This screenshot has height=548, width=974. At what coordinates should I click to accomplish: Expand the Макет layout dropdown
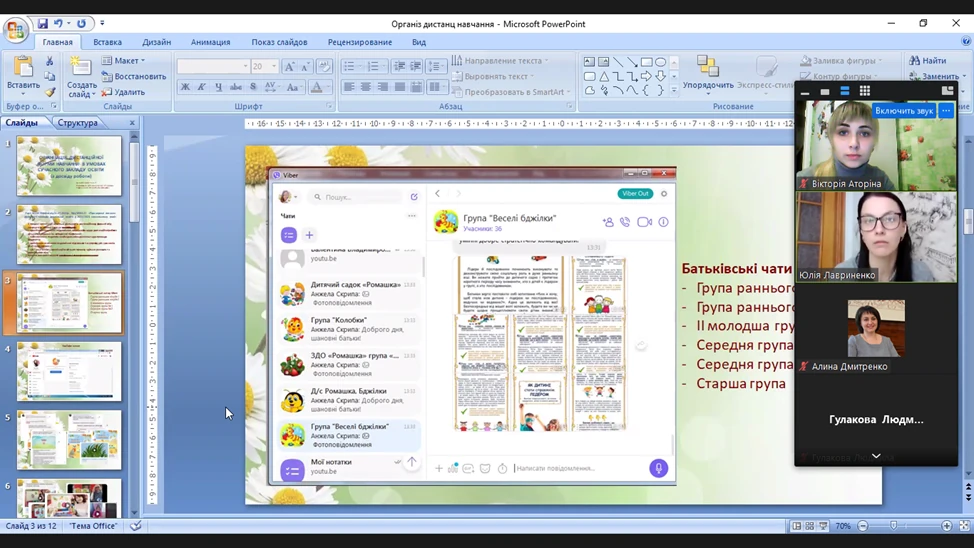click(x=124, y=61)
